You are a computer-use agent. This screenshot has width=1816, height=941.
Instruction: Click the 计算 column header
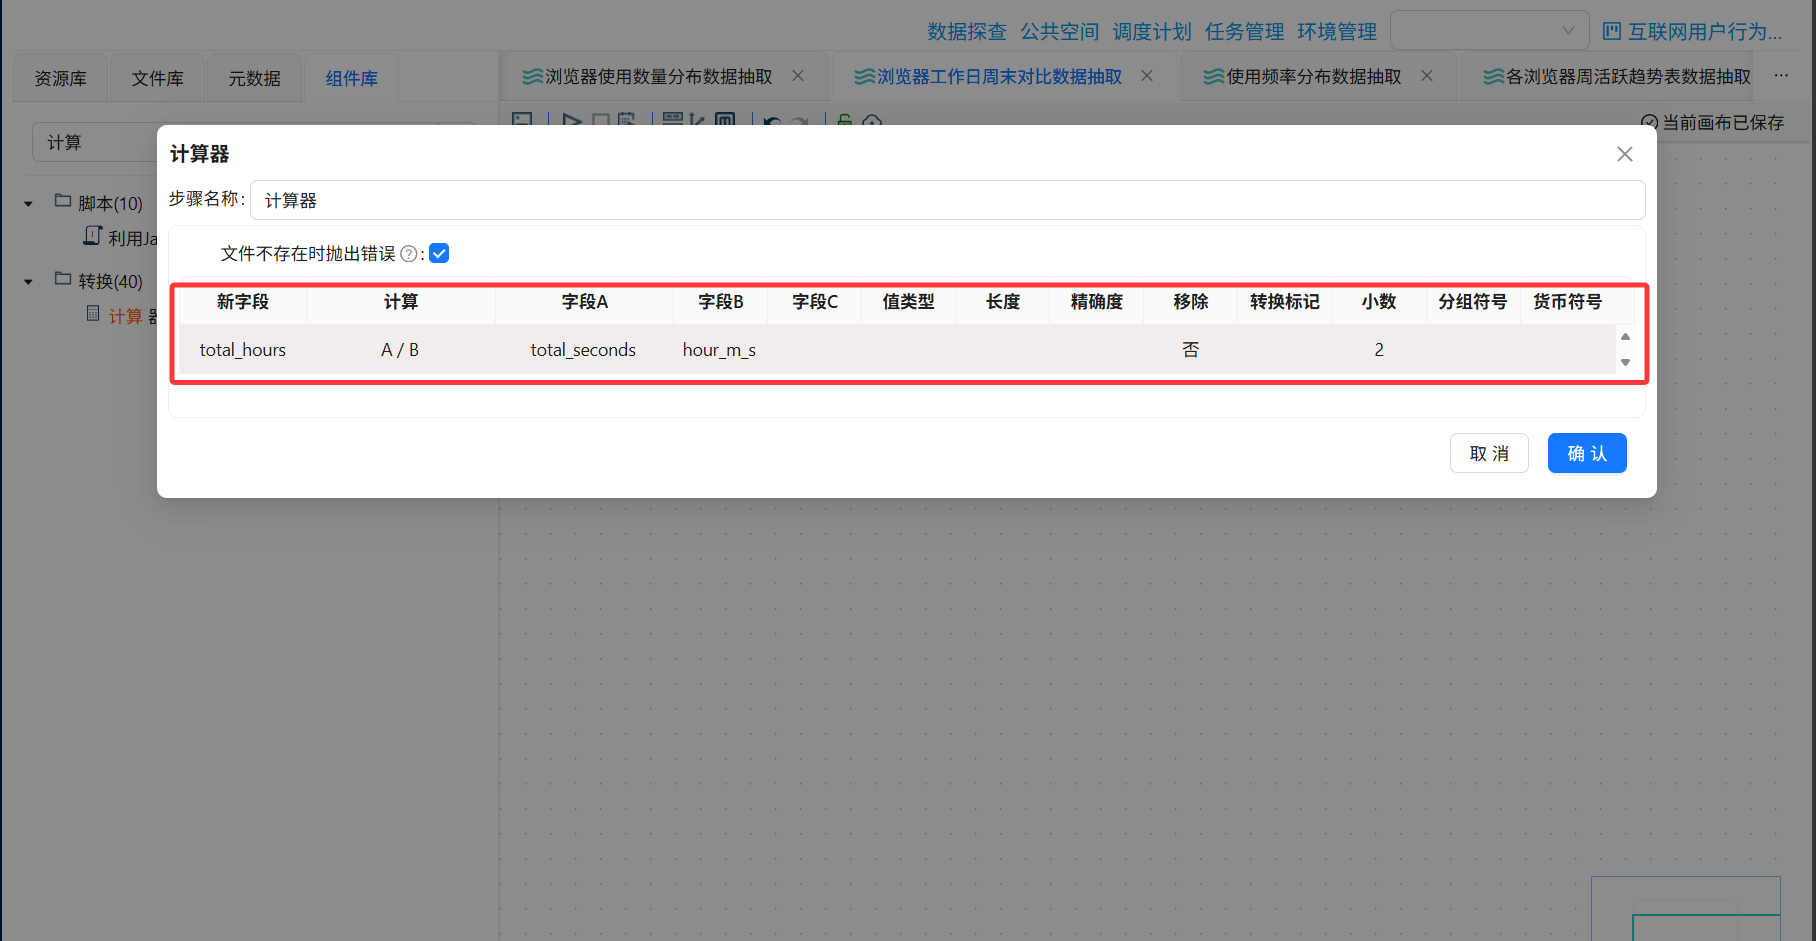point(401,302)
